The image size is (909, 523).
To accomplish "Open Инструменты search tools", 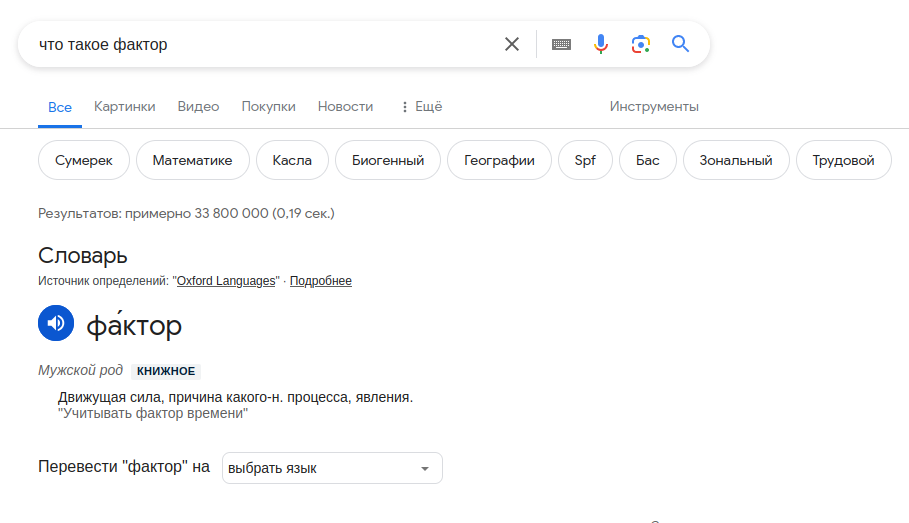I will pos(654,107).
